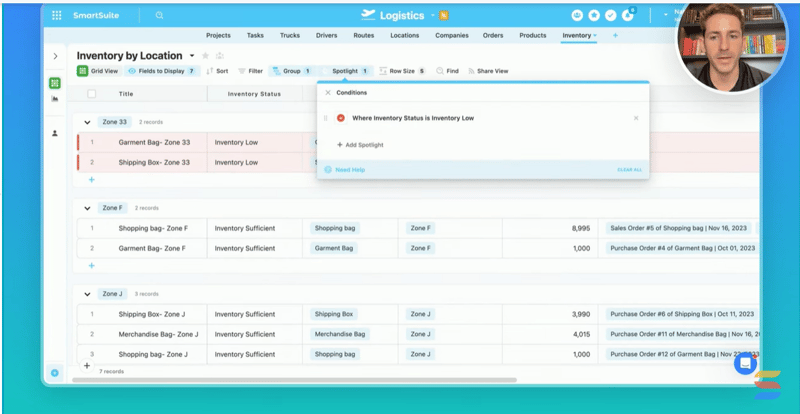Viewport: 800px width, 414px height.
Task: Favorite the view with the star icon
Action: pos(205,56)
